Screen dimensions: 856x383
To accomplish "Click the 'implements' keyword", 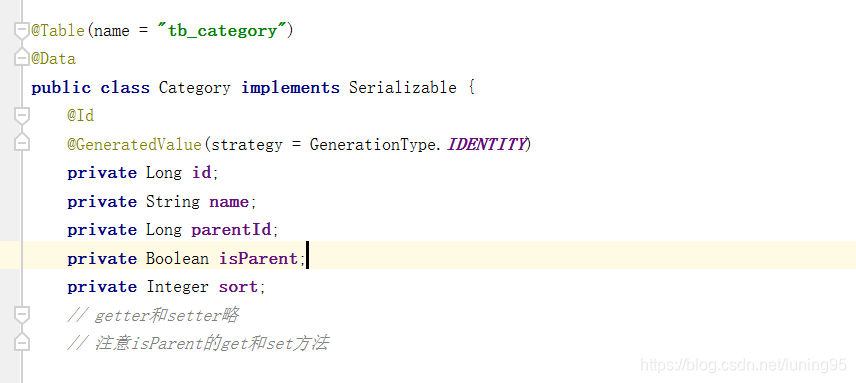I will click(x=290, y=88).
